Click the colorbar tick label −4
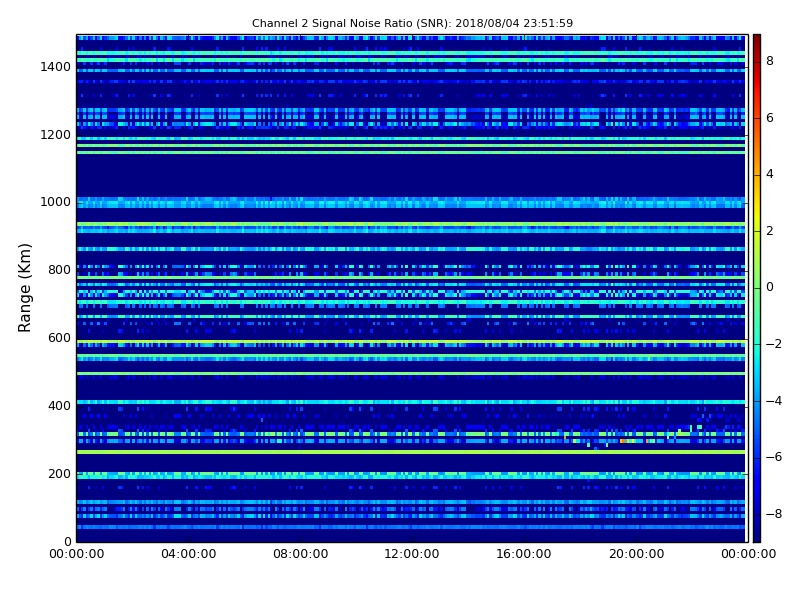The image size is (800, 600). (x=774, y=401)
